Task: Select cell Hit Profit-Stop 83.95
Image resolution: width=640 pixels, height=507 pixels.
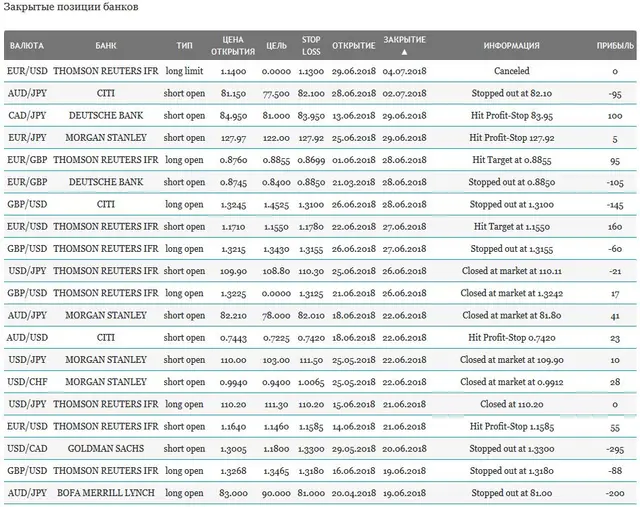Action: [x=511, y=116]
